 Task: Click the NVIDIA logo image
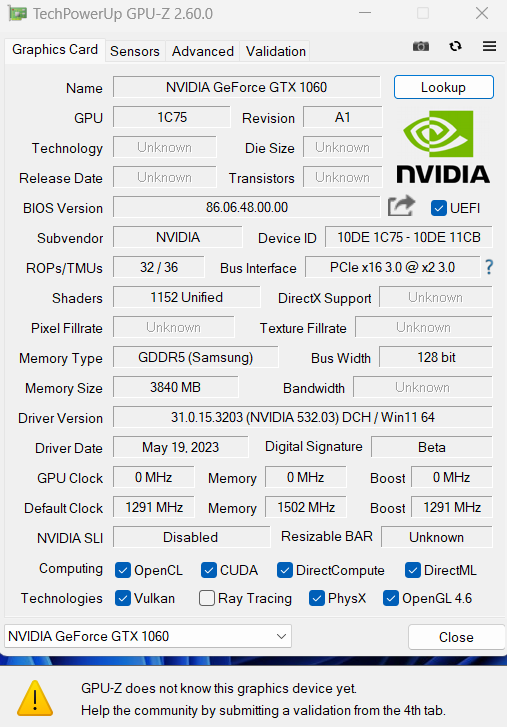coord(443,147)
